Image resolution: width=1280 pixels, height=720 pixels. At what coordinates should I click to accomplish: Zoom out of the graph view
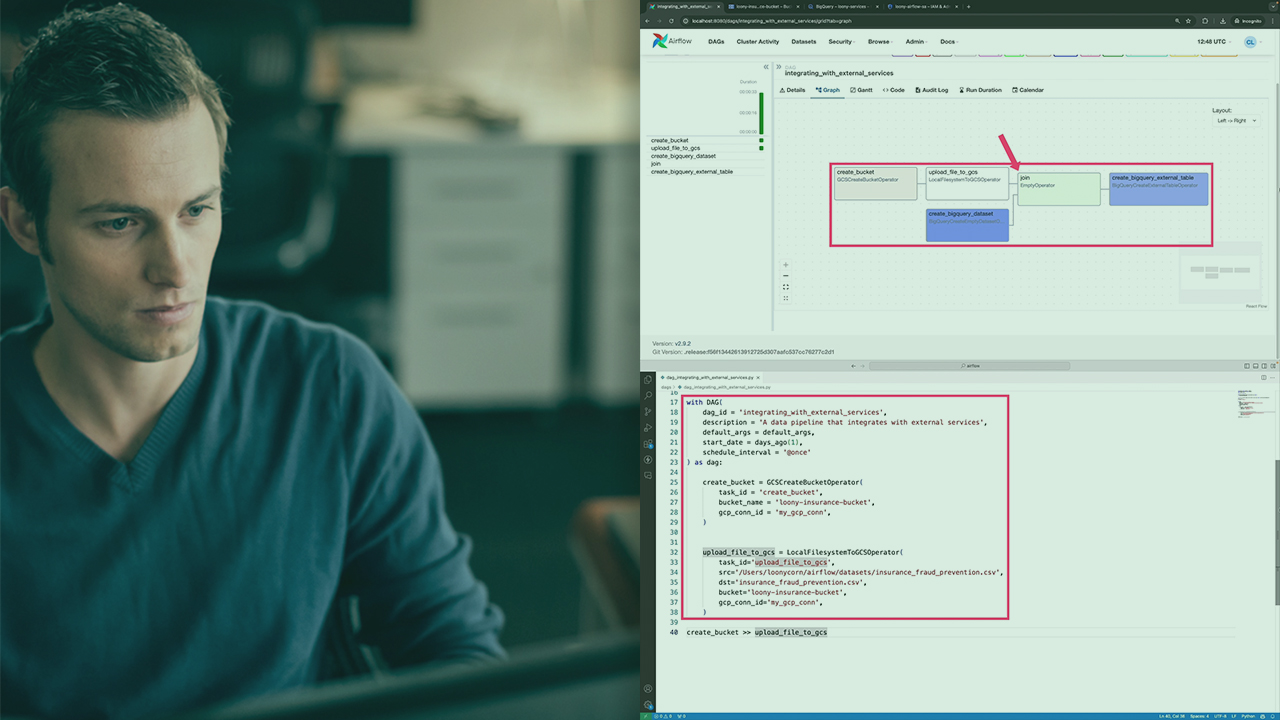[x=786, y=276]
